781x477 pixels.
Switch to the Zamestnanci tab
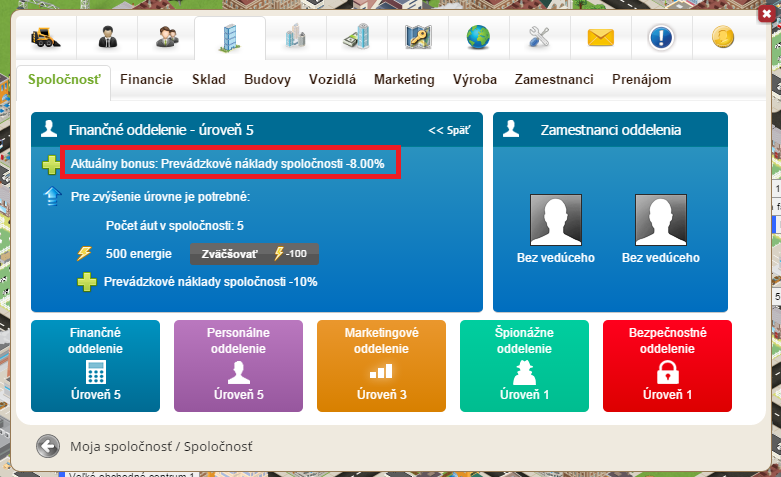(554, 80)
